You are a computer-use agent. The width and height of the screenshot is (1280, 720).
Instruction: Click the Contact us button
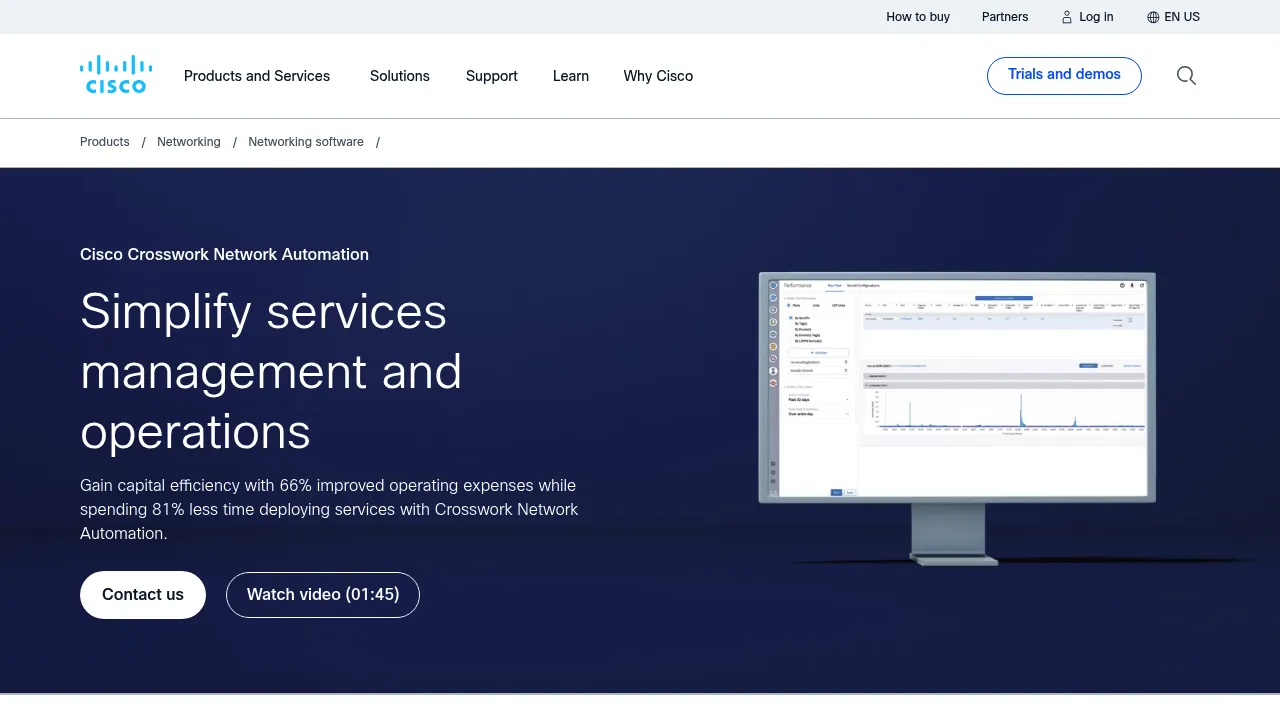coord(143,595)
